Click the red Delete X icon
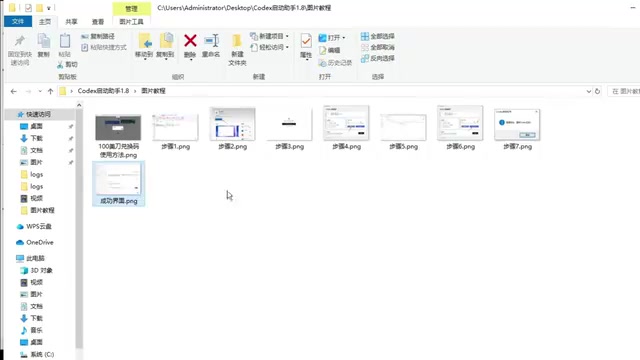The image size is (640, 360). click(x=190, y=40)
